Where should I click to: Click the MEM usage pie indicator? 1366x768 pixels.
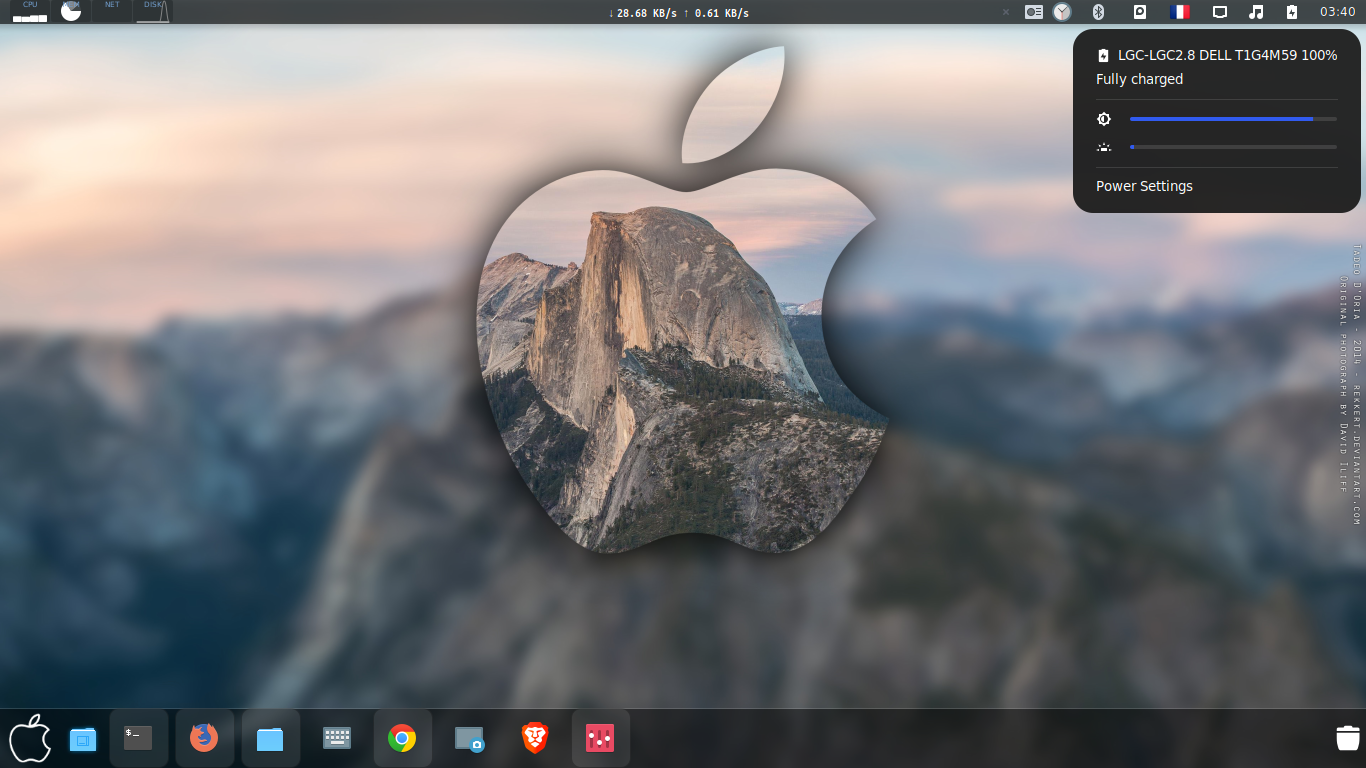pyautogui.click(x=71, y=11)
